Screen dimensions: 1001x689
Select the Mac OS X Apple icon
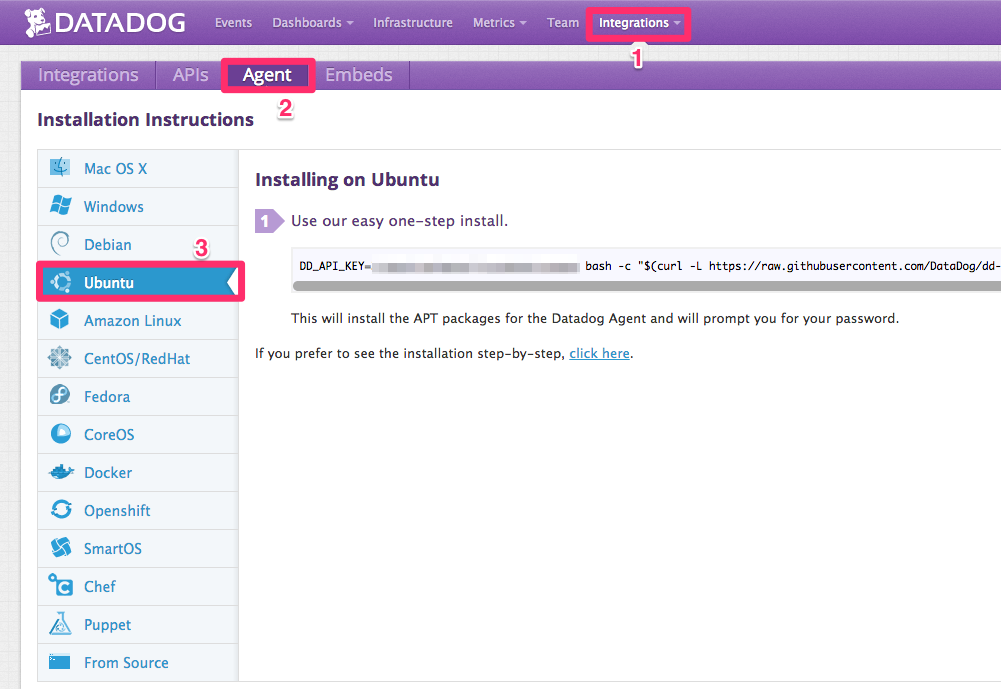(x=60, y=168)
